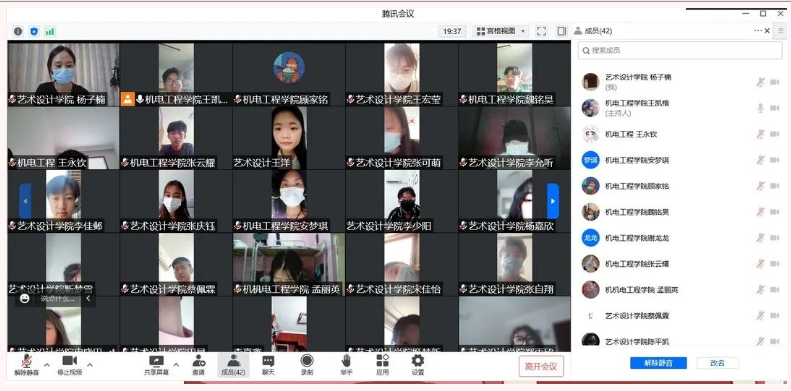Start recording with the record icon

pyautogui.click(x=307, y=360)
